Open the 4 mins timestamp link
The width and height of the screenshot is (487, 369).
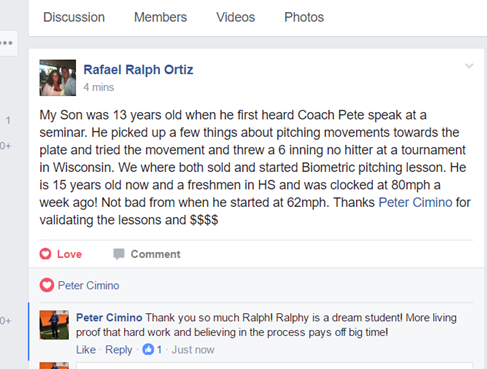[x=99, y=87]
